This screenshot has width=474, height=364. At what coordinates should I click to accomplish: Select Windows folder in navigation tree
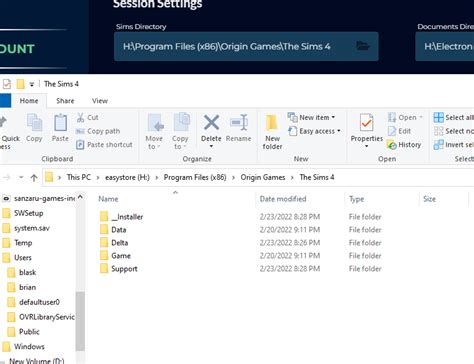(x=29, y=347)
